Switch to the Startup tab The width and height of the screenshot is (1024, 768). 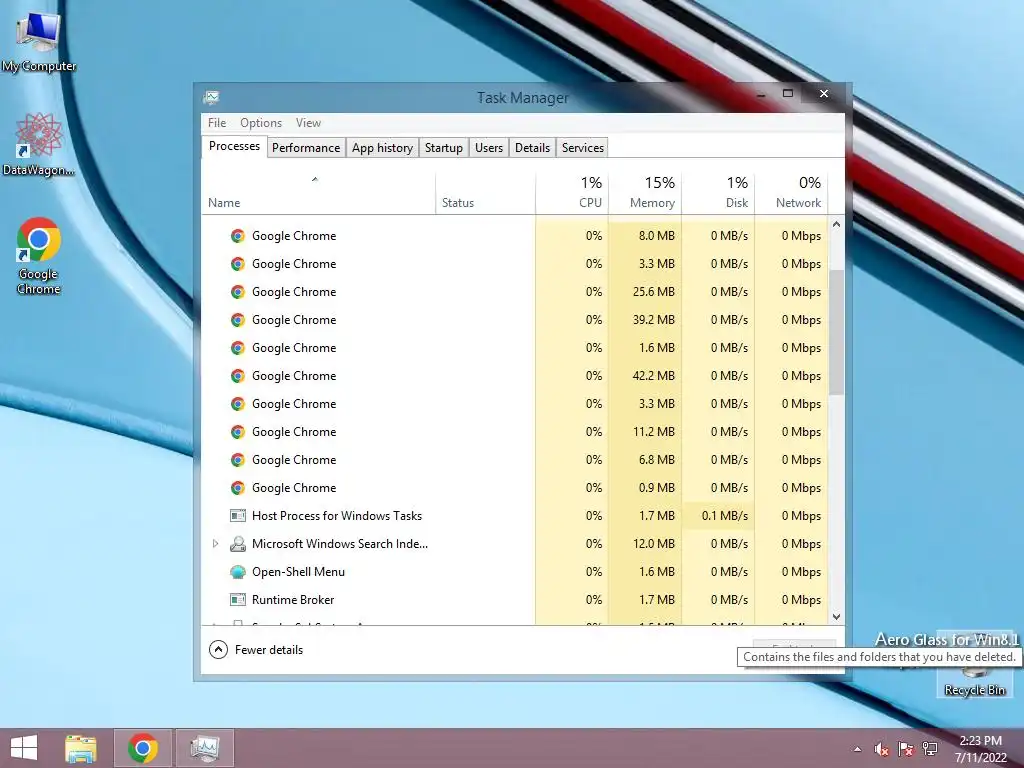pos(443,148)
